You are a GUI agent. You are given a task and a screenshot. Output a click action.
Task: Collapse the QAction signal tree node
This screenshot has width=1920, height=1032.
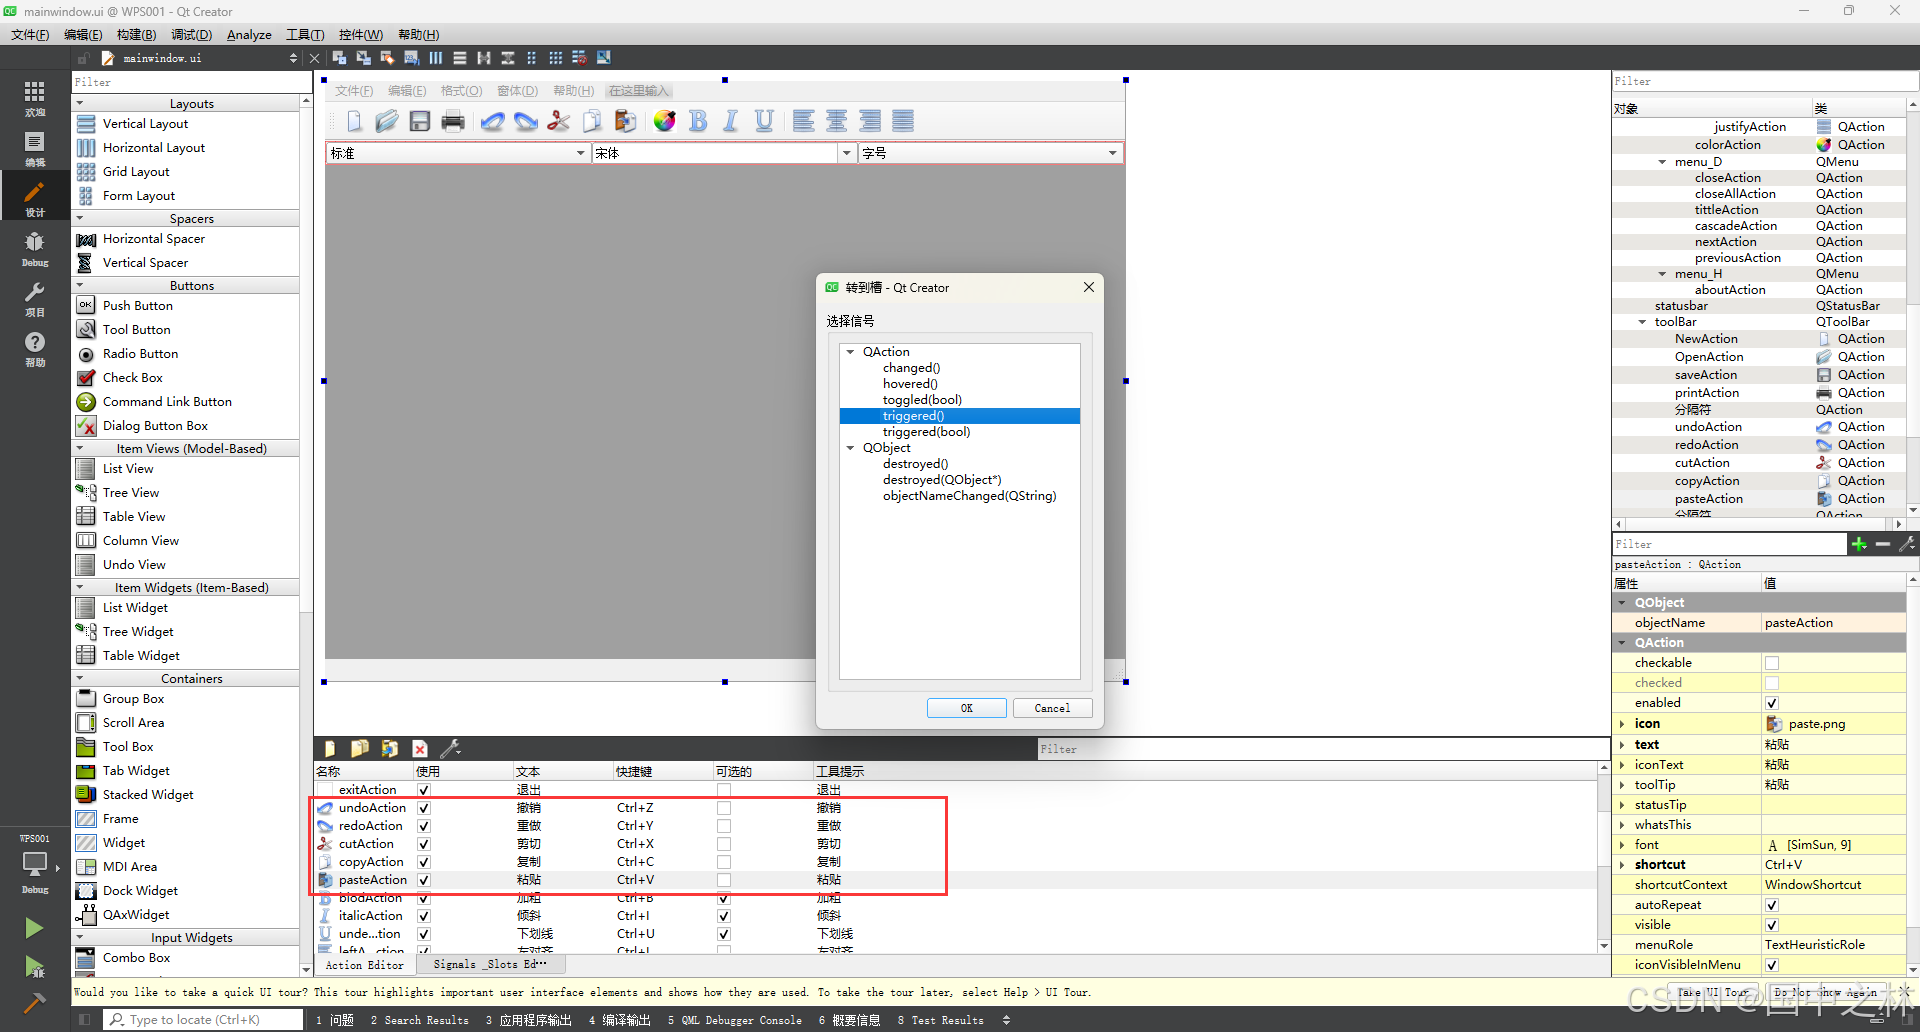[x=851, y=352]
